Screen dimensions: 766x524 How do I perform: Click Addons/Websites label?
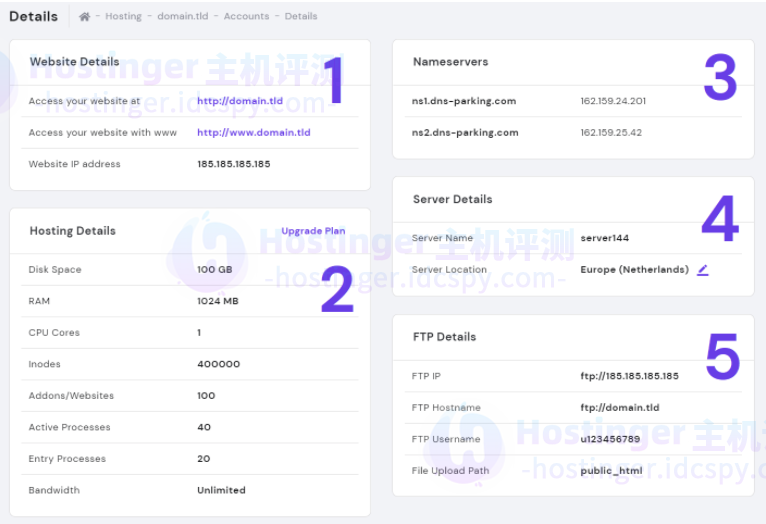(71, 396)
